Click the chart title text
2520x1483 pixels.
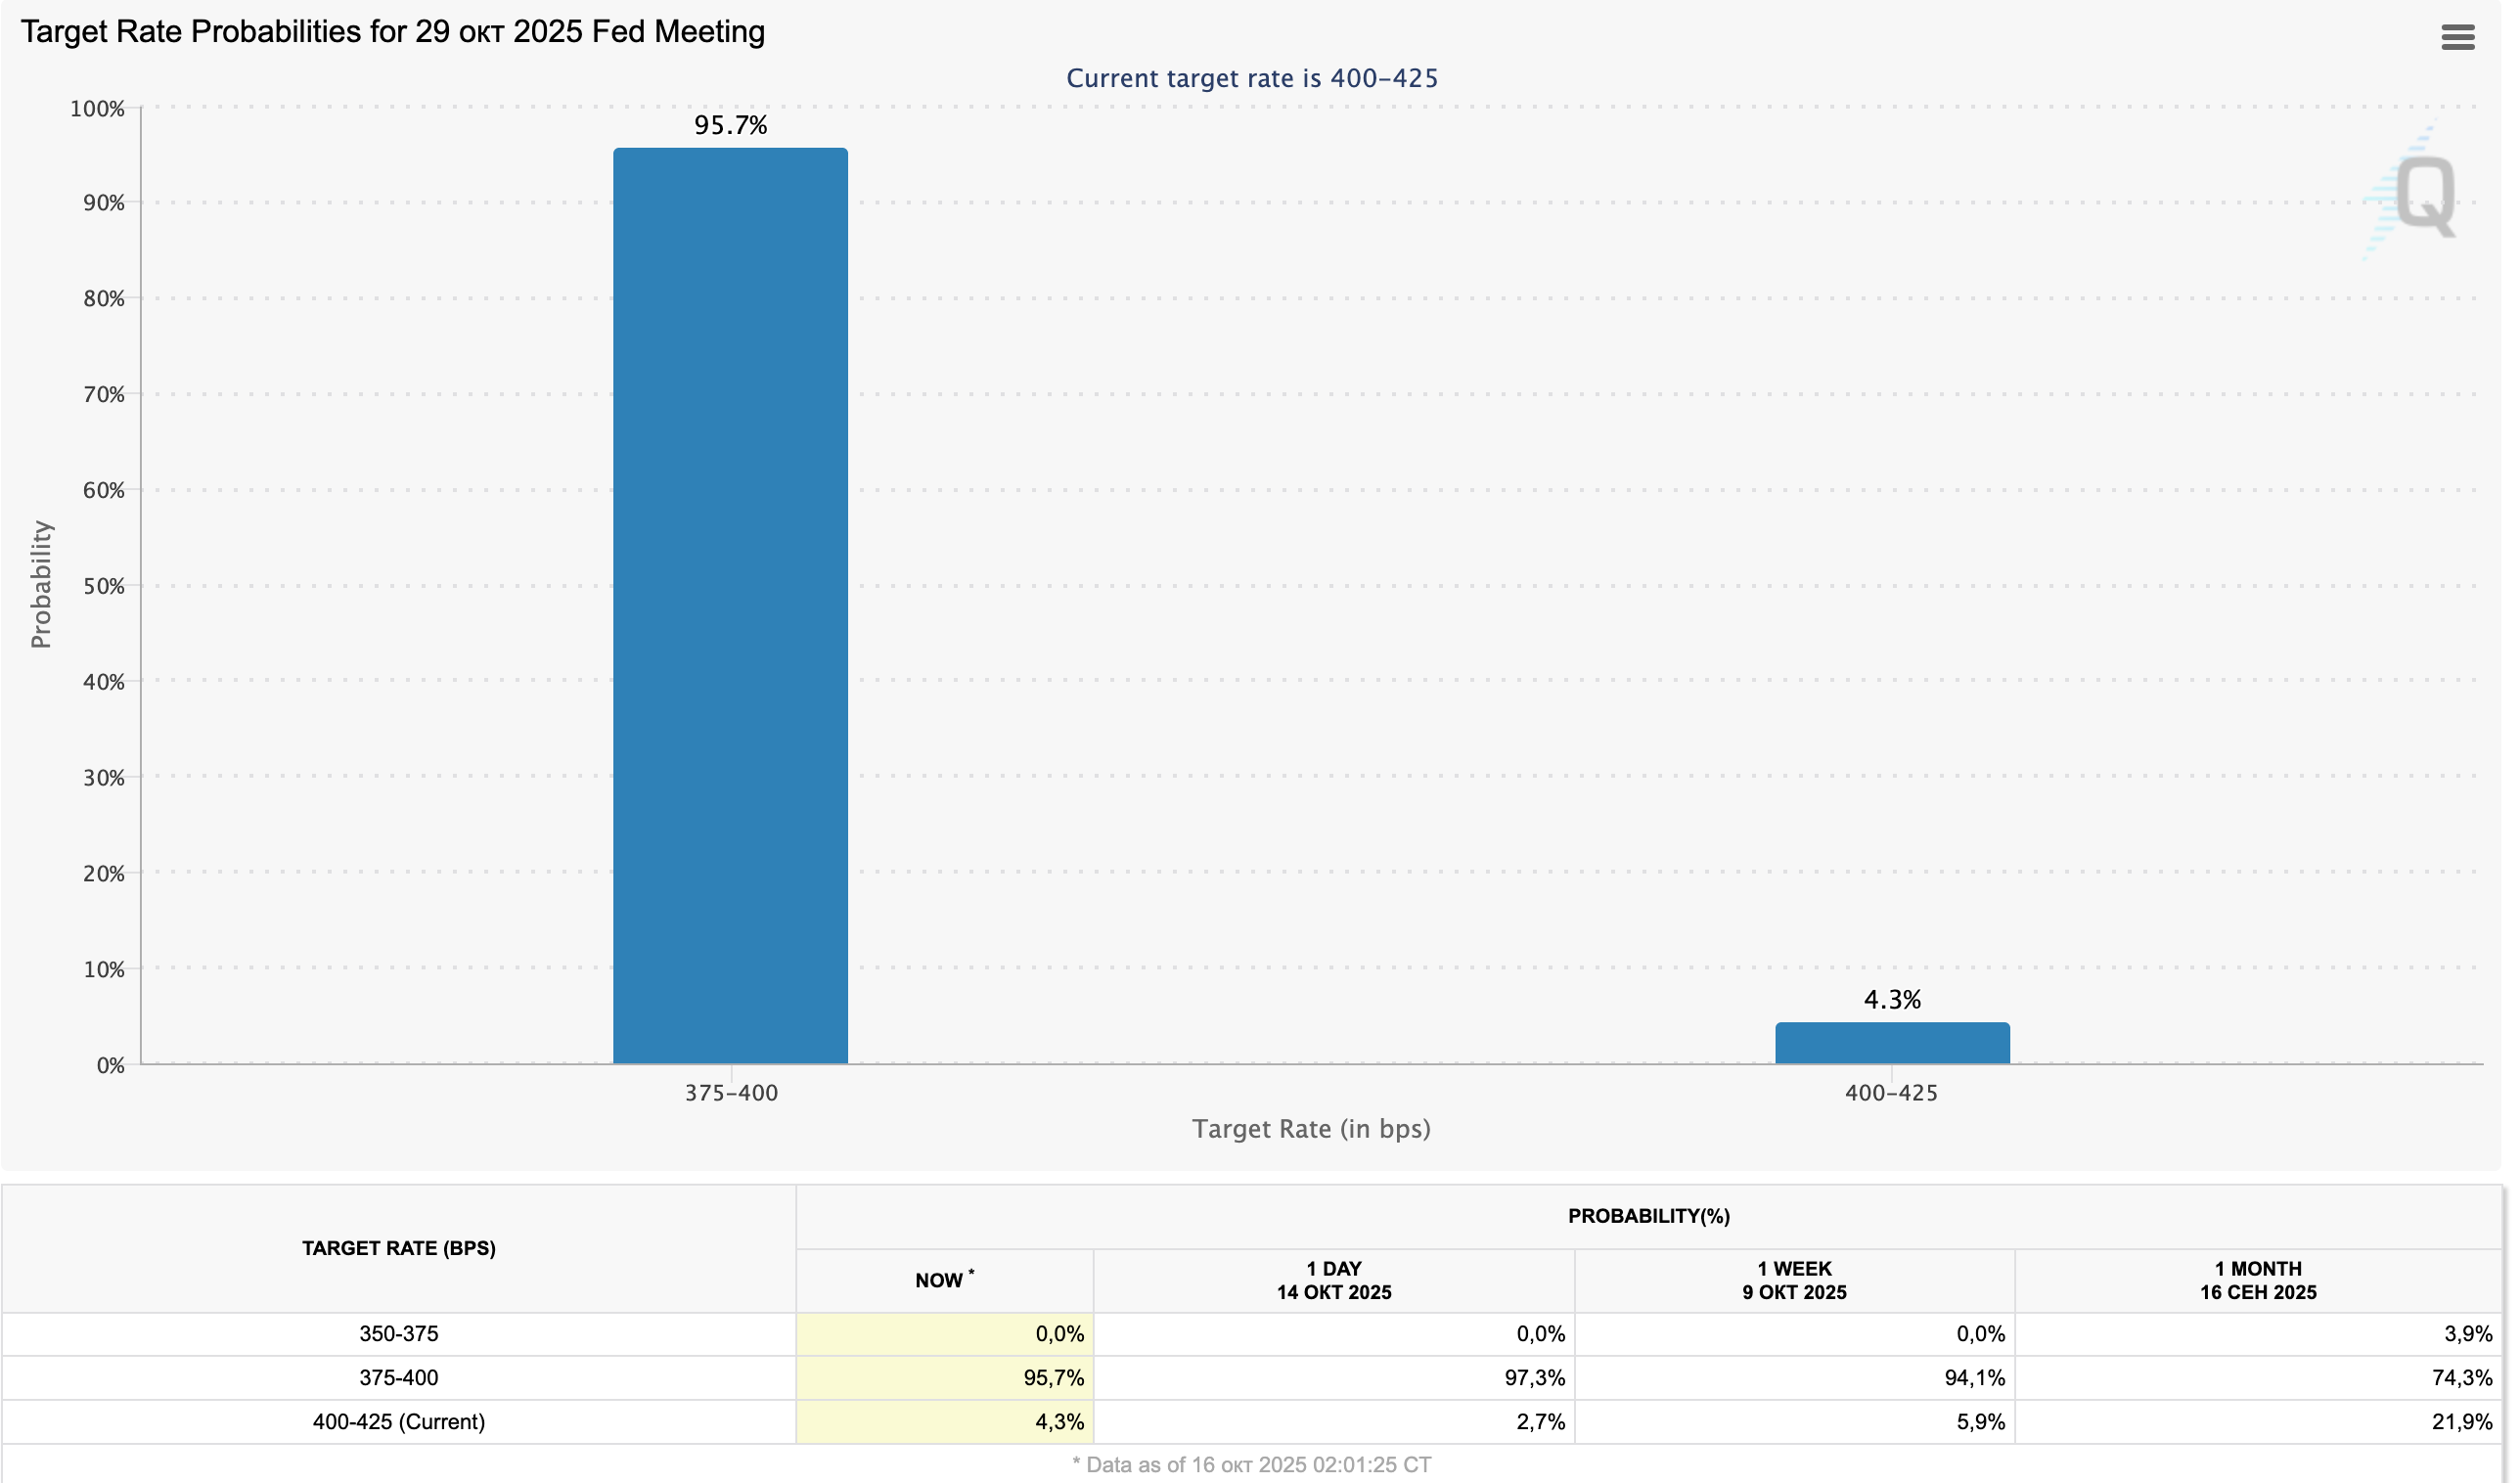tap(392, 32)
